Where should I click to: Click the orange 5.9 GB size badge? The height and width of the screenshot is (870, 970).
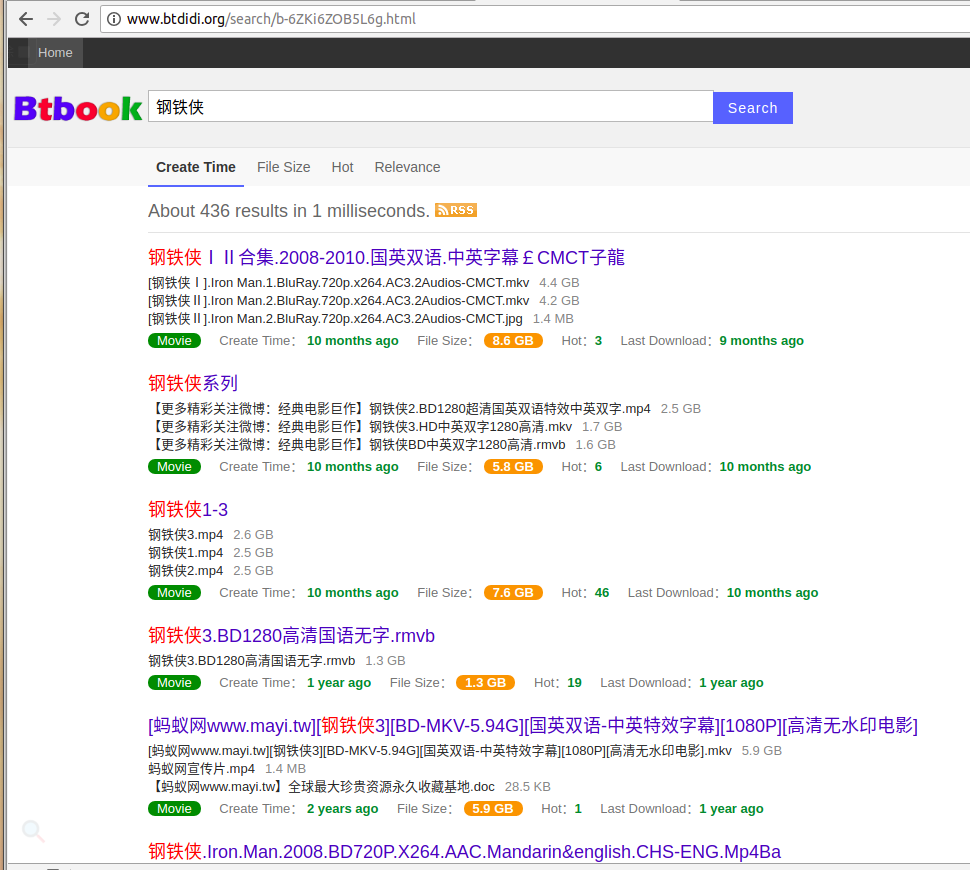[493, 809]
